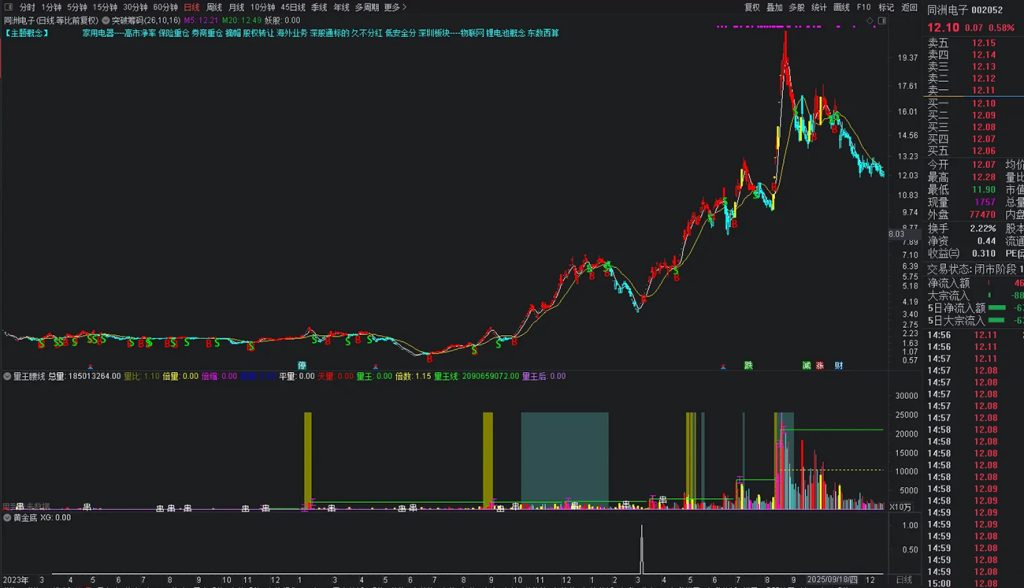Viewport: 1024px width, 588px height.
Task: Click the 日线 label at bottom axis
Action: click(903, 580)
